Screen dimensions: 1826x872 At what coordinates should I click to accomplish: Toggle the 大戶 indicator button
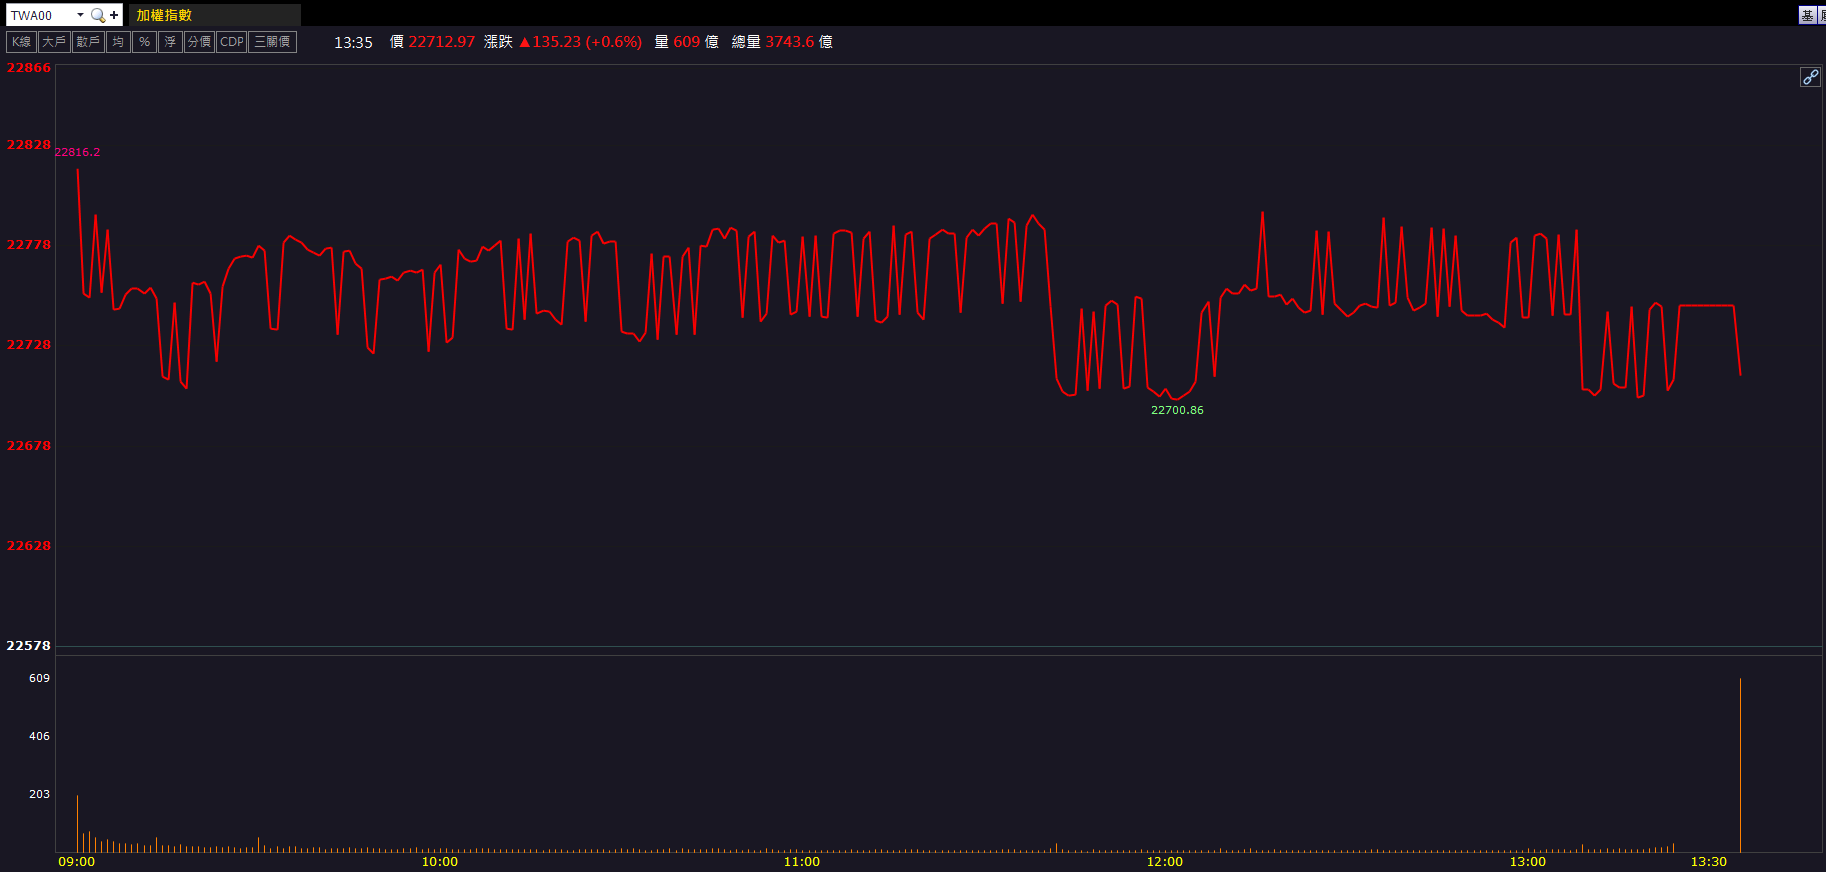point(54,42)
